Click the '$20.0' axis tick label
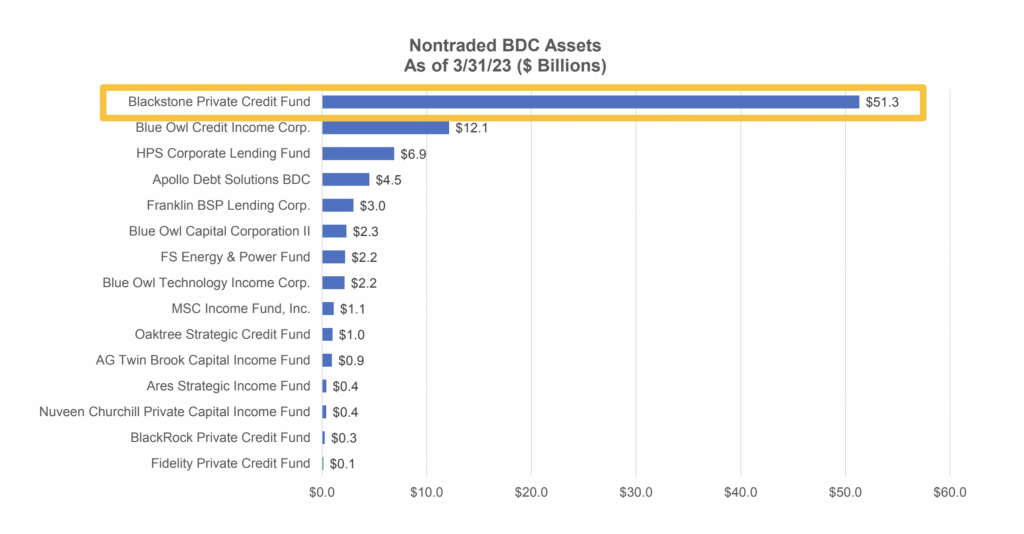Image resolution: width=1024 pixels, height=534 pixels. click(x=531, y=492)
